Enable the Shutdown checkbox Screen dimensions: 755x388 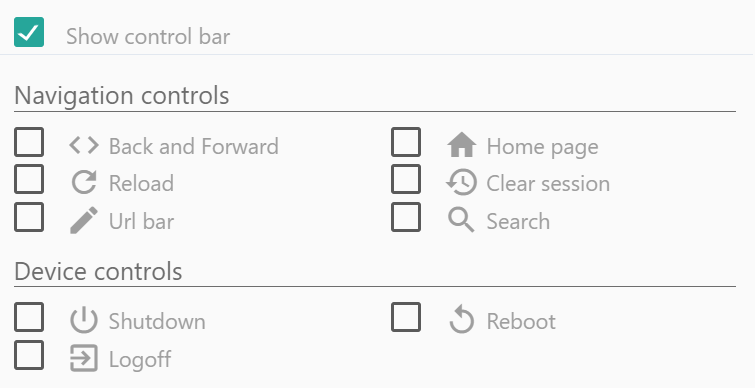(29, 317)
